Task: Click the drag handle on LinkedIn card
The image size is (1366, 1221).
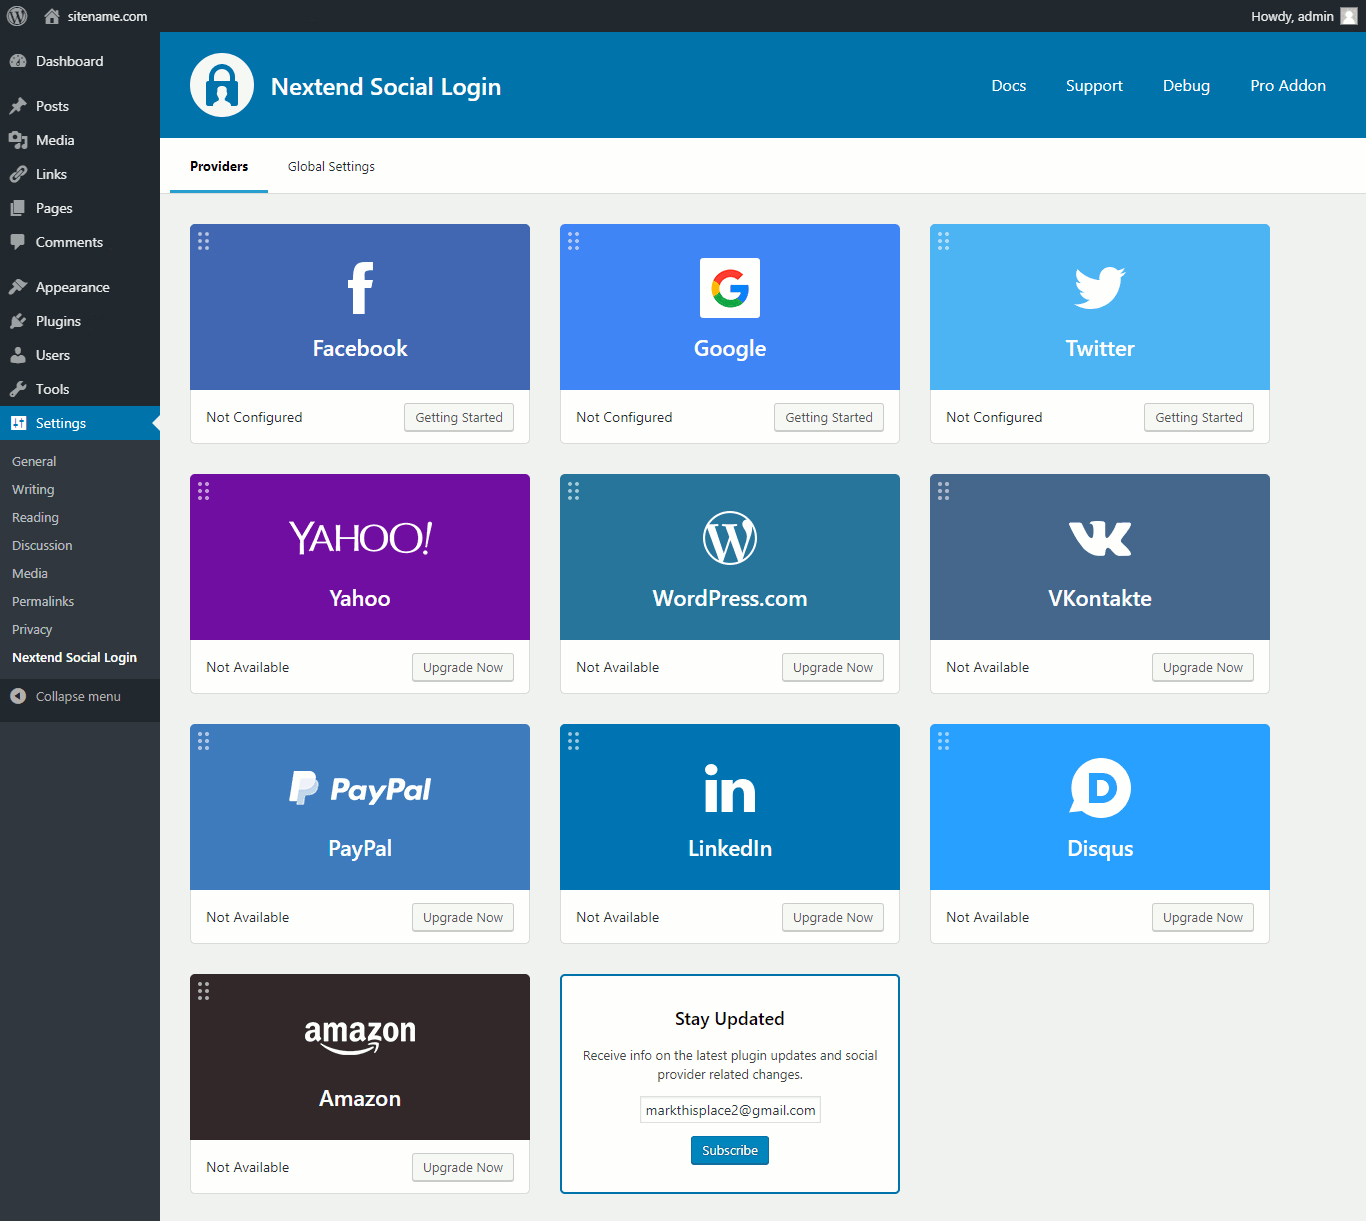Action: pyautogui.click(x=574, y=741)
